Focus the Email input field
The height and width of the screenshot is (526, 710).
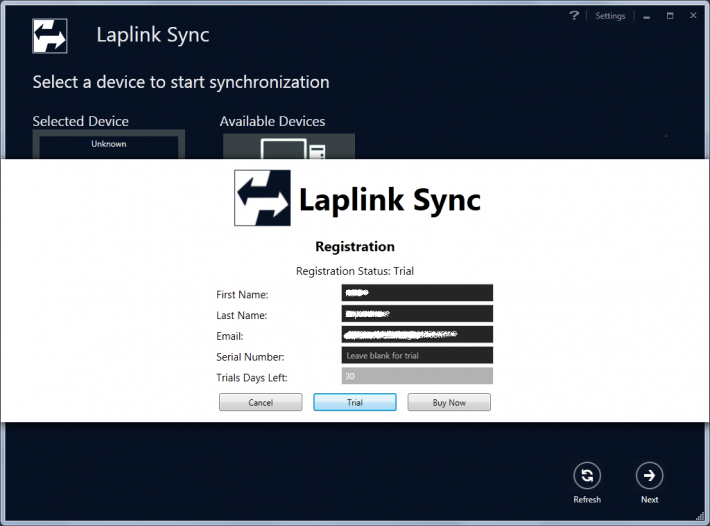[417, 335]
